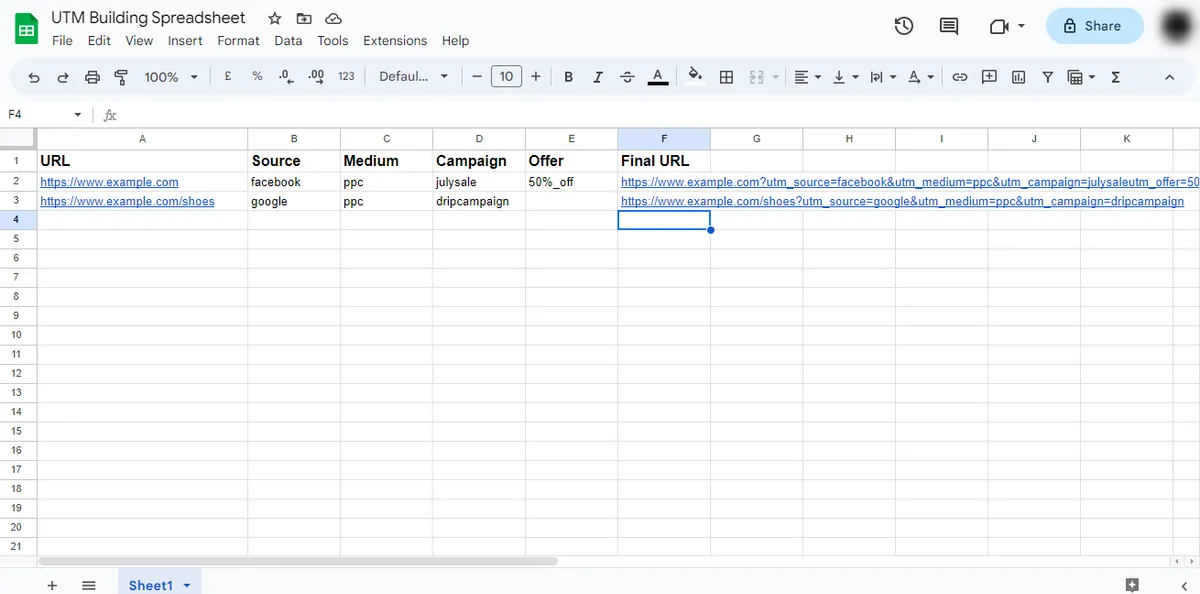
Task: Open the https://www.example.com/shoes link
Action: 126,201
